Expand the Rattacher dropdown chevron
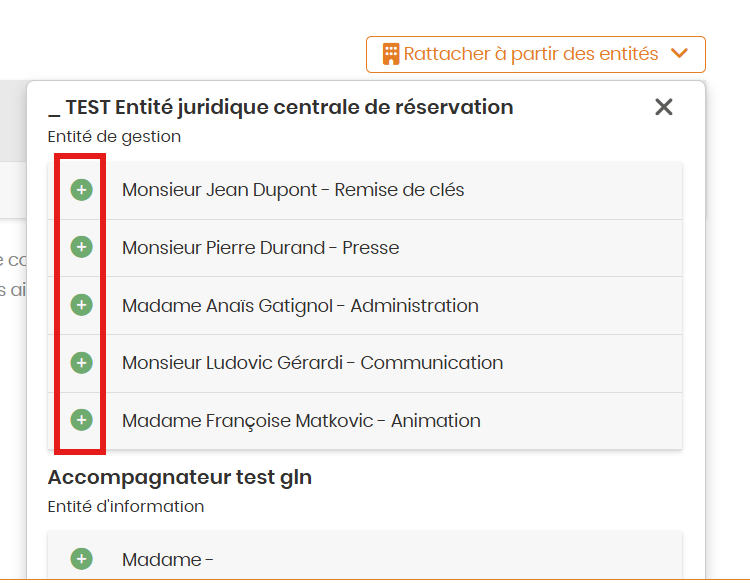The image size is (750, 583). point(681,54)
